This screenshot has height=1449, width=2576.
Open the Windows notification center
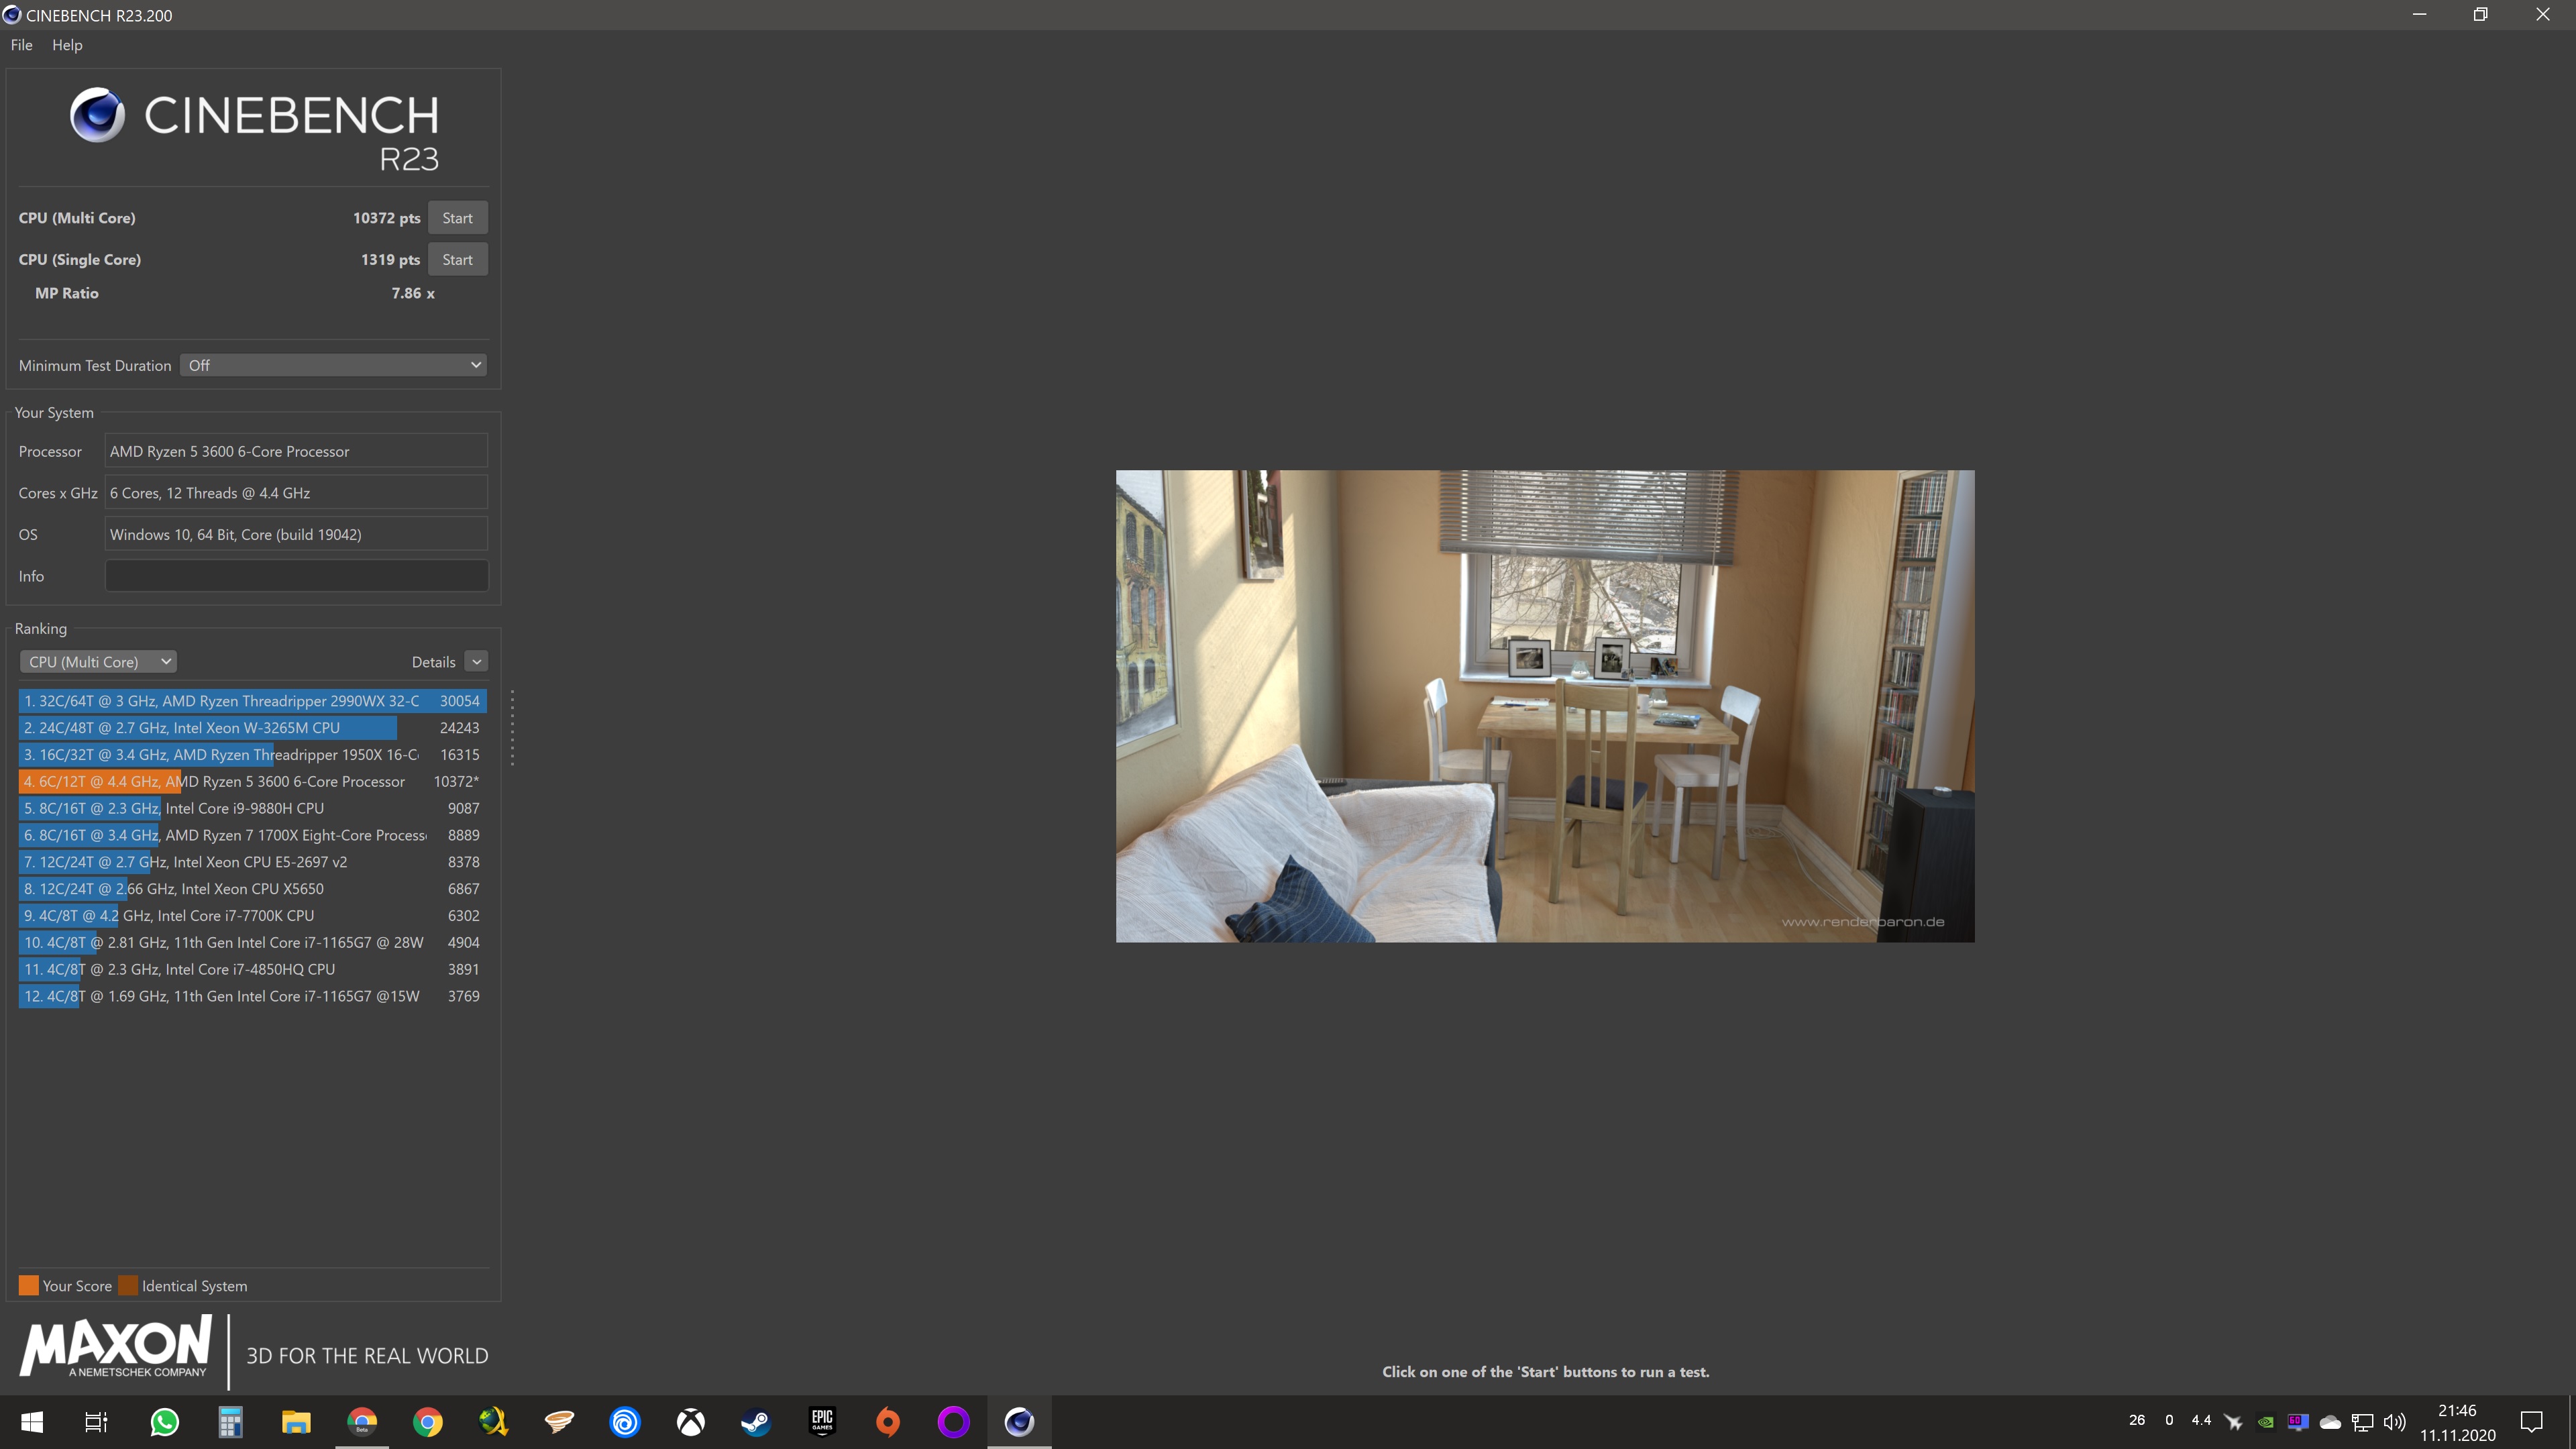(2532, 1421)
